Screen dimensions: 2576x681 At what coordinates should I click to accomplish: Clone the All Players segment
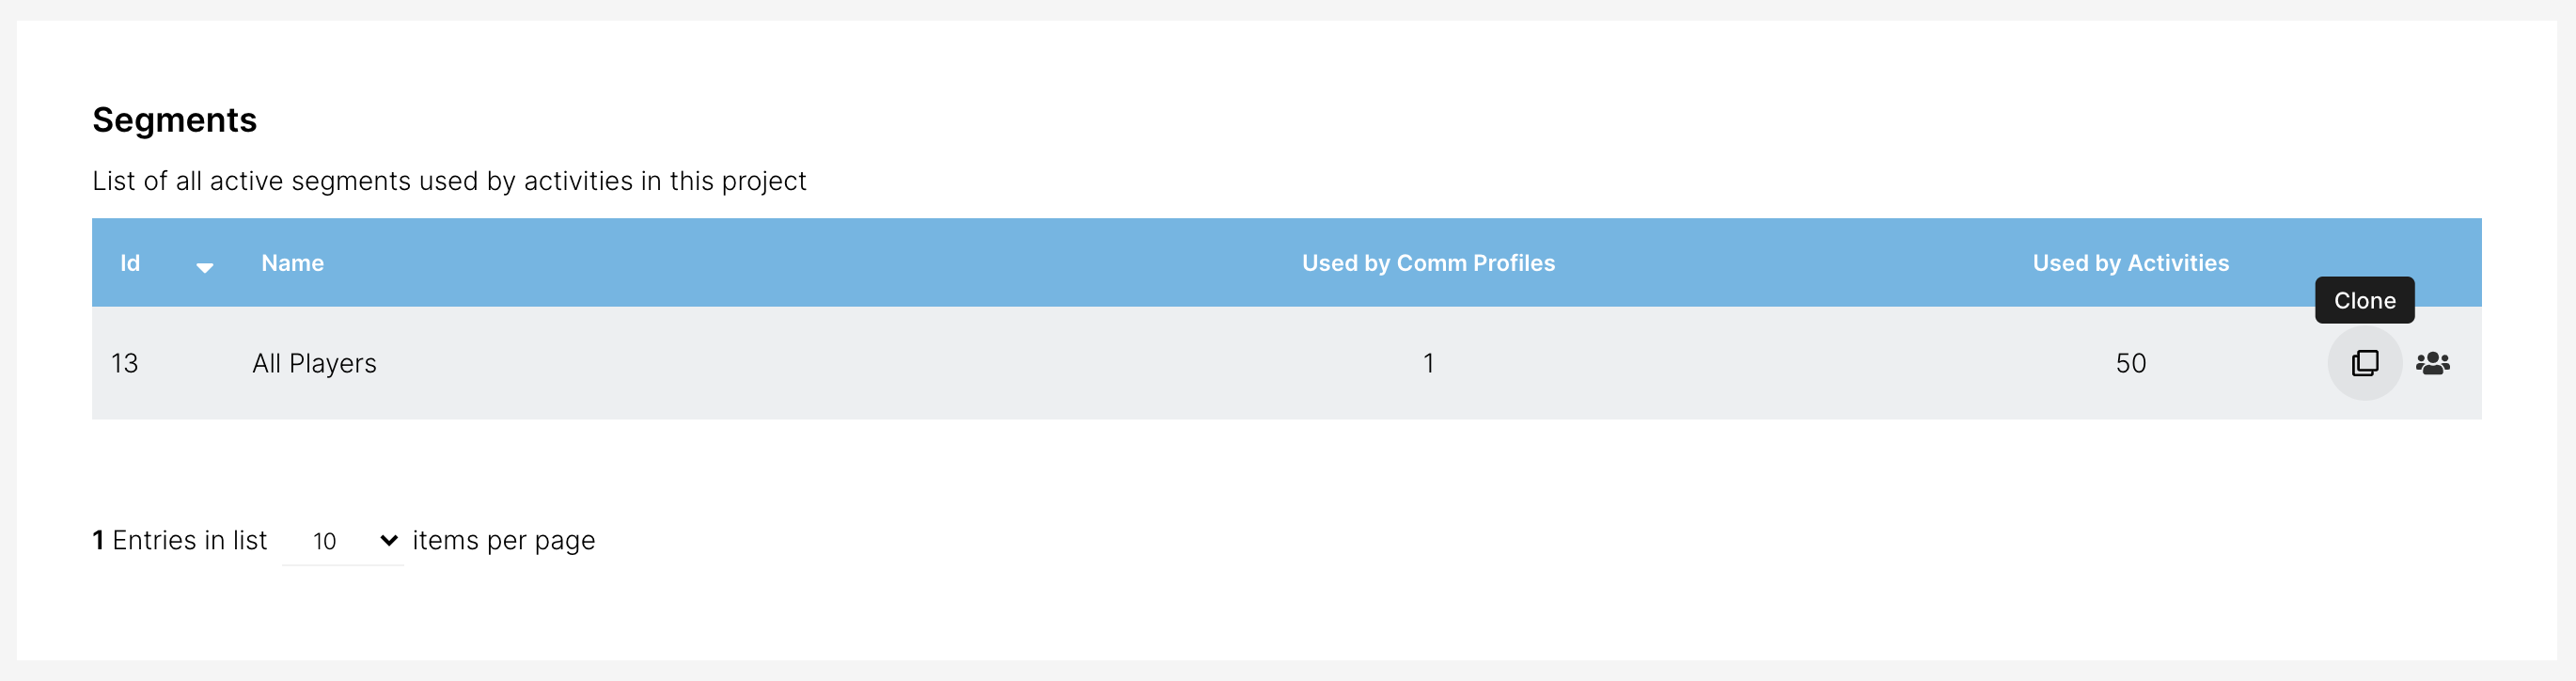click(2364, 363)
